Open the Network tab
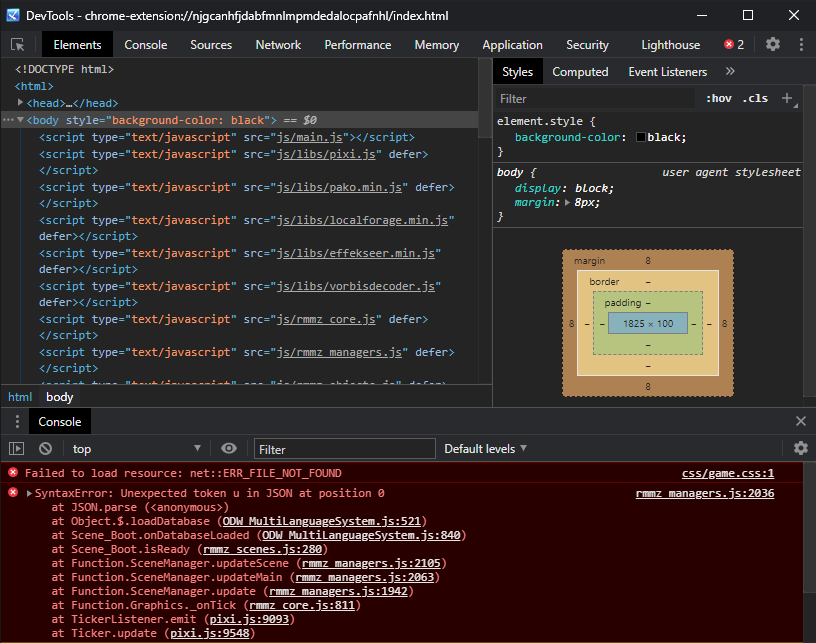Viewport: 816px width, 643px height. click(278, 45)
